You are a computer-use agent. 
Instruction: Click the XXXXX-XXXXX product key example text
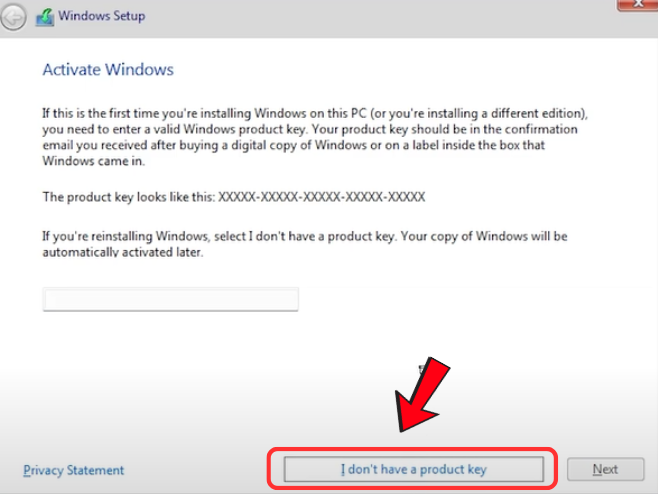click(x=321, y=197)
